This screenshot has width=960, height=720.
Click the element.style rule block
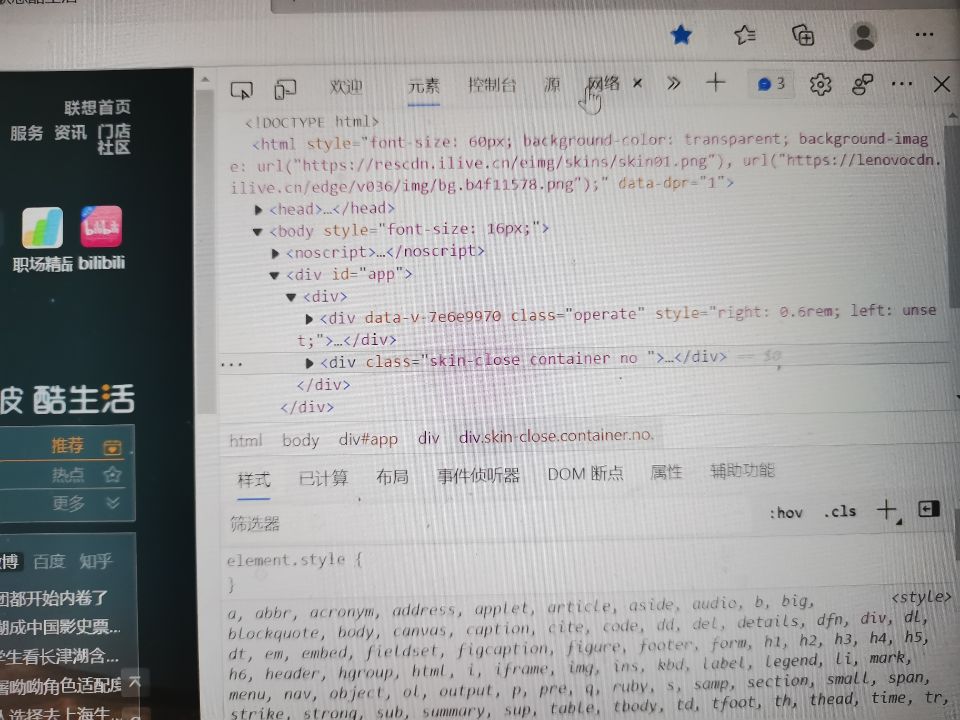(294, 571)
